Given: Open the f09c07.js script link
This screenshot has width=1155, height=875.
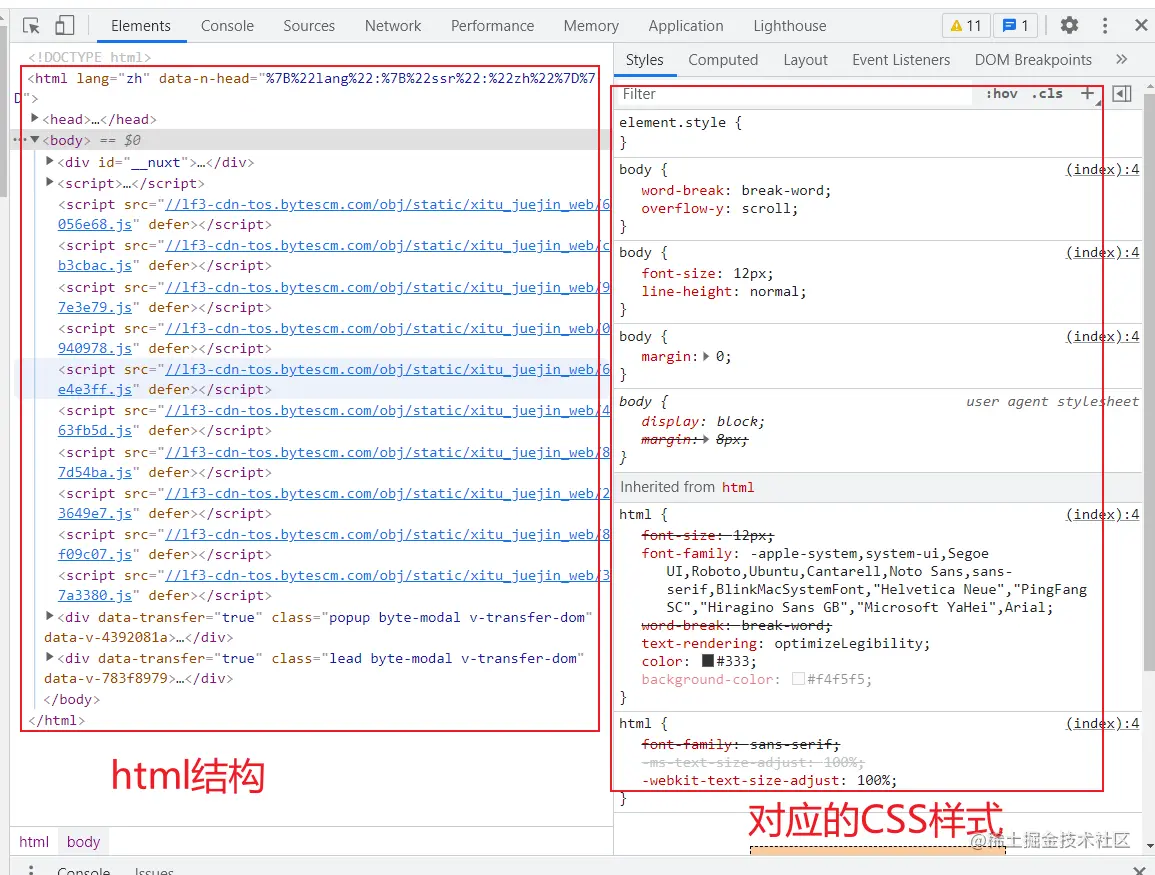Looking at the screenshot, I should (x=95, y=555).
